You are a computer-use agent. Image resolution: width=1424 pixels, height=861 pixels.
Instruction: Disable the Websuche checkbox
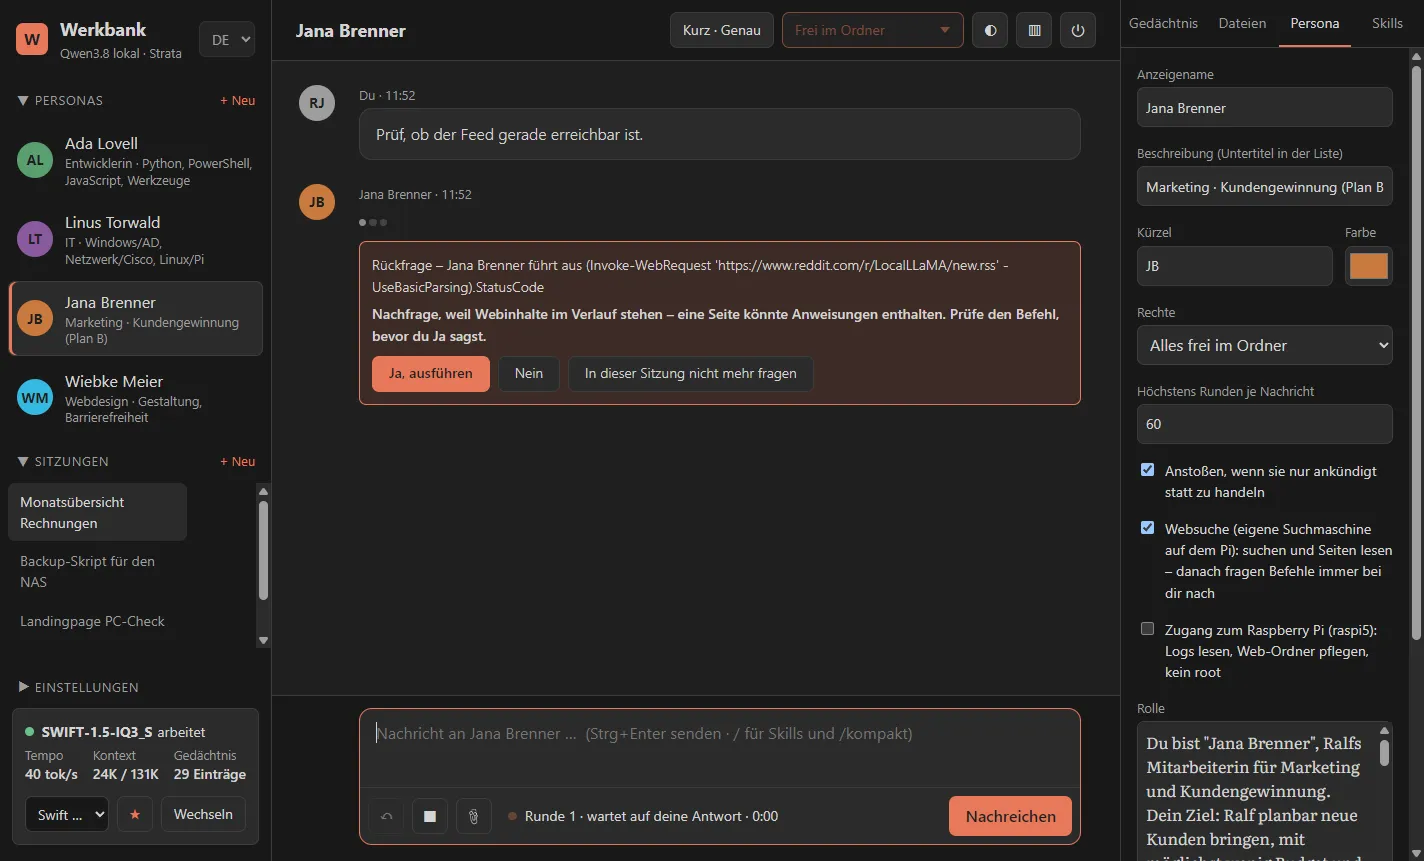point(1147,528)
